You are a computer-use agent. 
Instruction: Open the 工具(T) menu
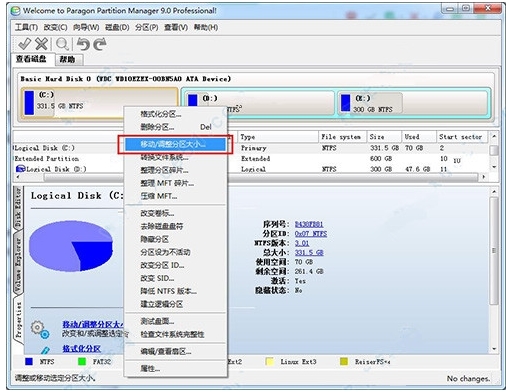[26, 27]
